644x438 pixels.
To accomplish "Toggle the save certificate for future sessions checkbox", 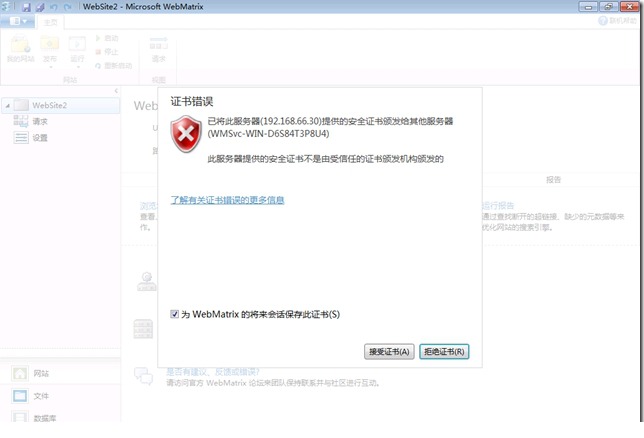I will pos(174,314).
